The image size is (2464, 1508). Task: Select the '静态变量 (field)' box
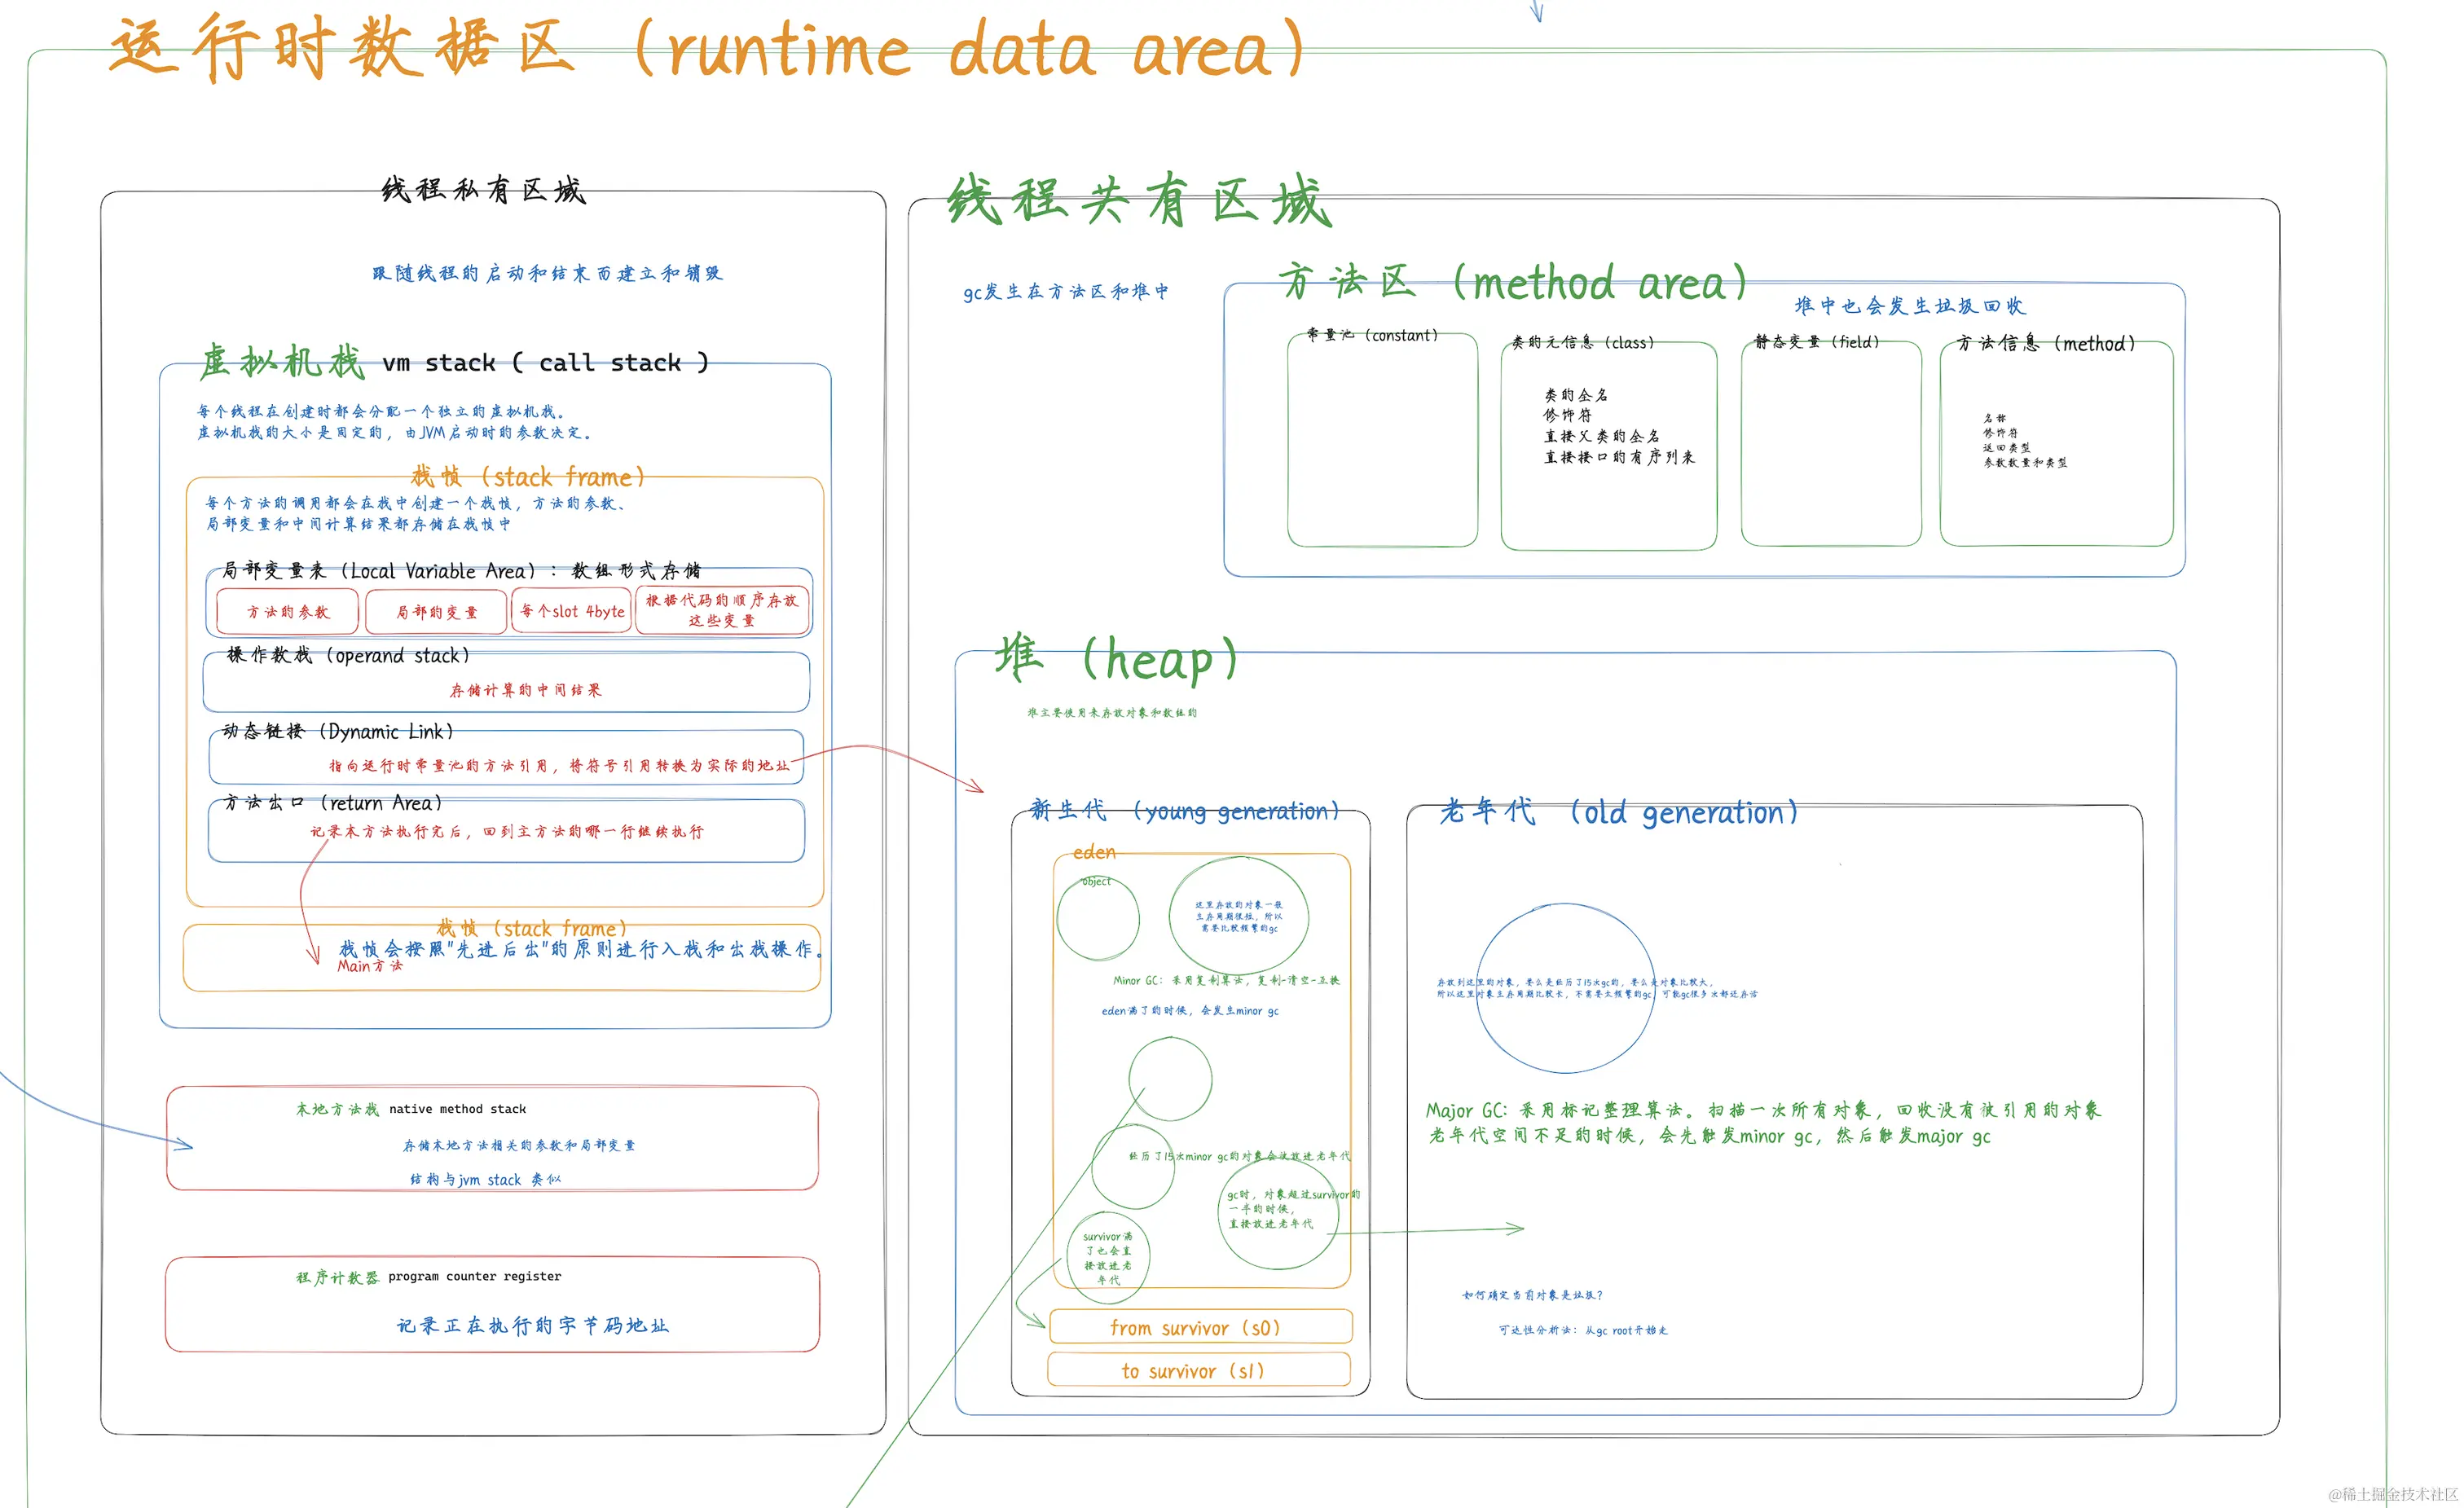point(1830,445)
